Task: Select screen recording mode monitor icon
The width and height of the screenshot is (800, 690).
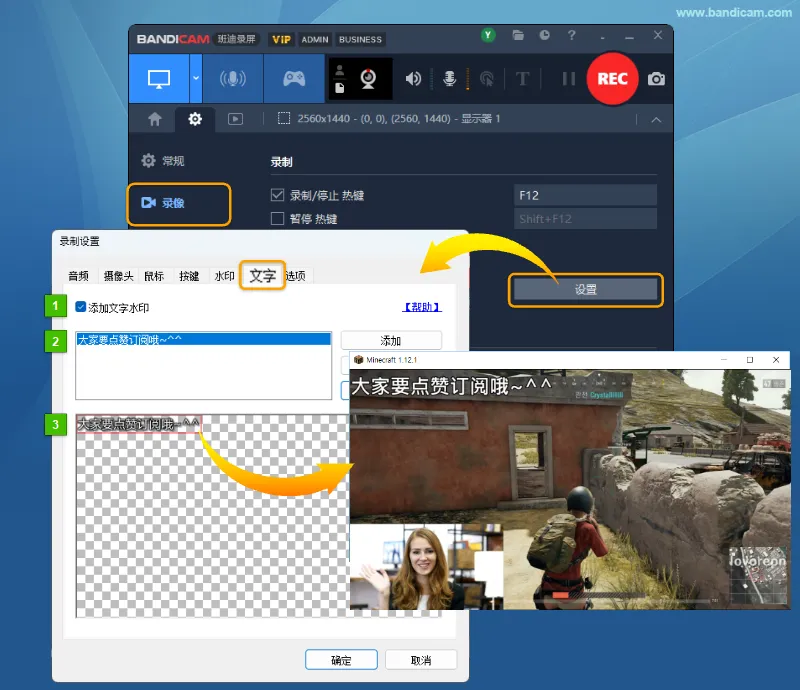Action: pos(159,79)
